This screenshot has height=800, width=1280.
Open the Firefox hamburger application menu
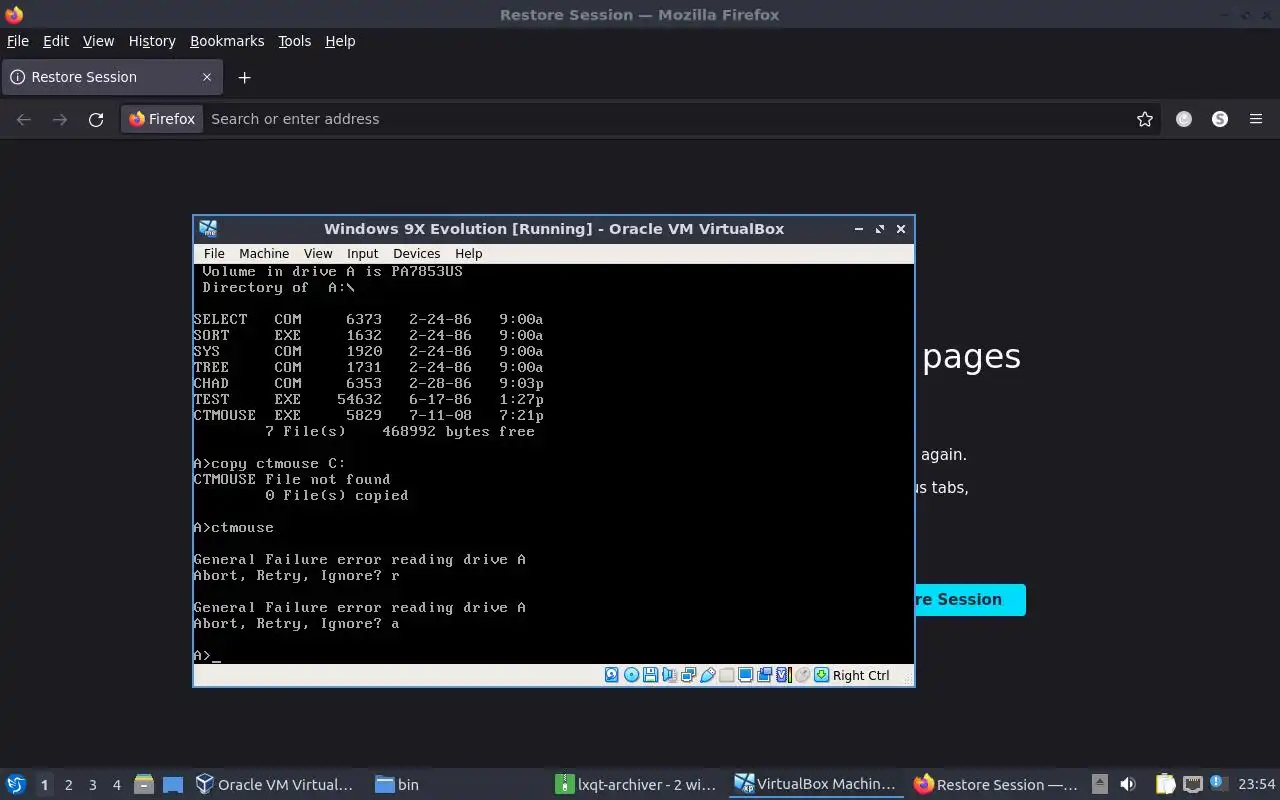pos(1256,119)
